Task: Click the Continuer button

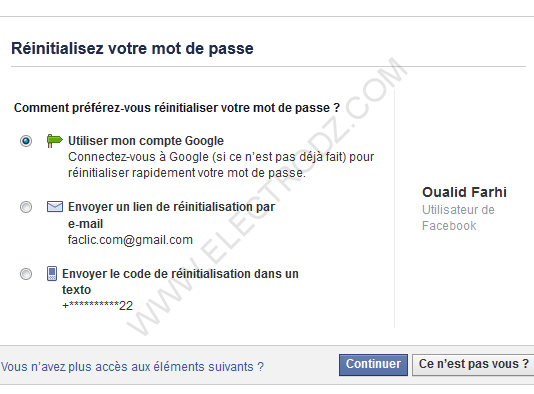Action: click(x=373, y=365)
